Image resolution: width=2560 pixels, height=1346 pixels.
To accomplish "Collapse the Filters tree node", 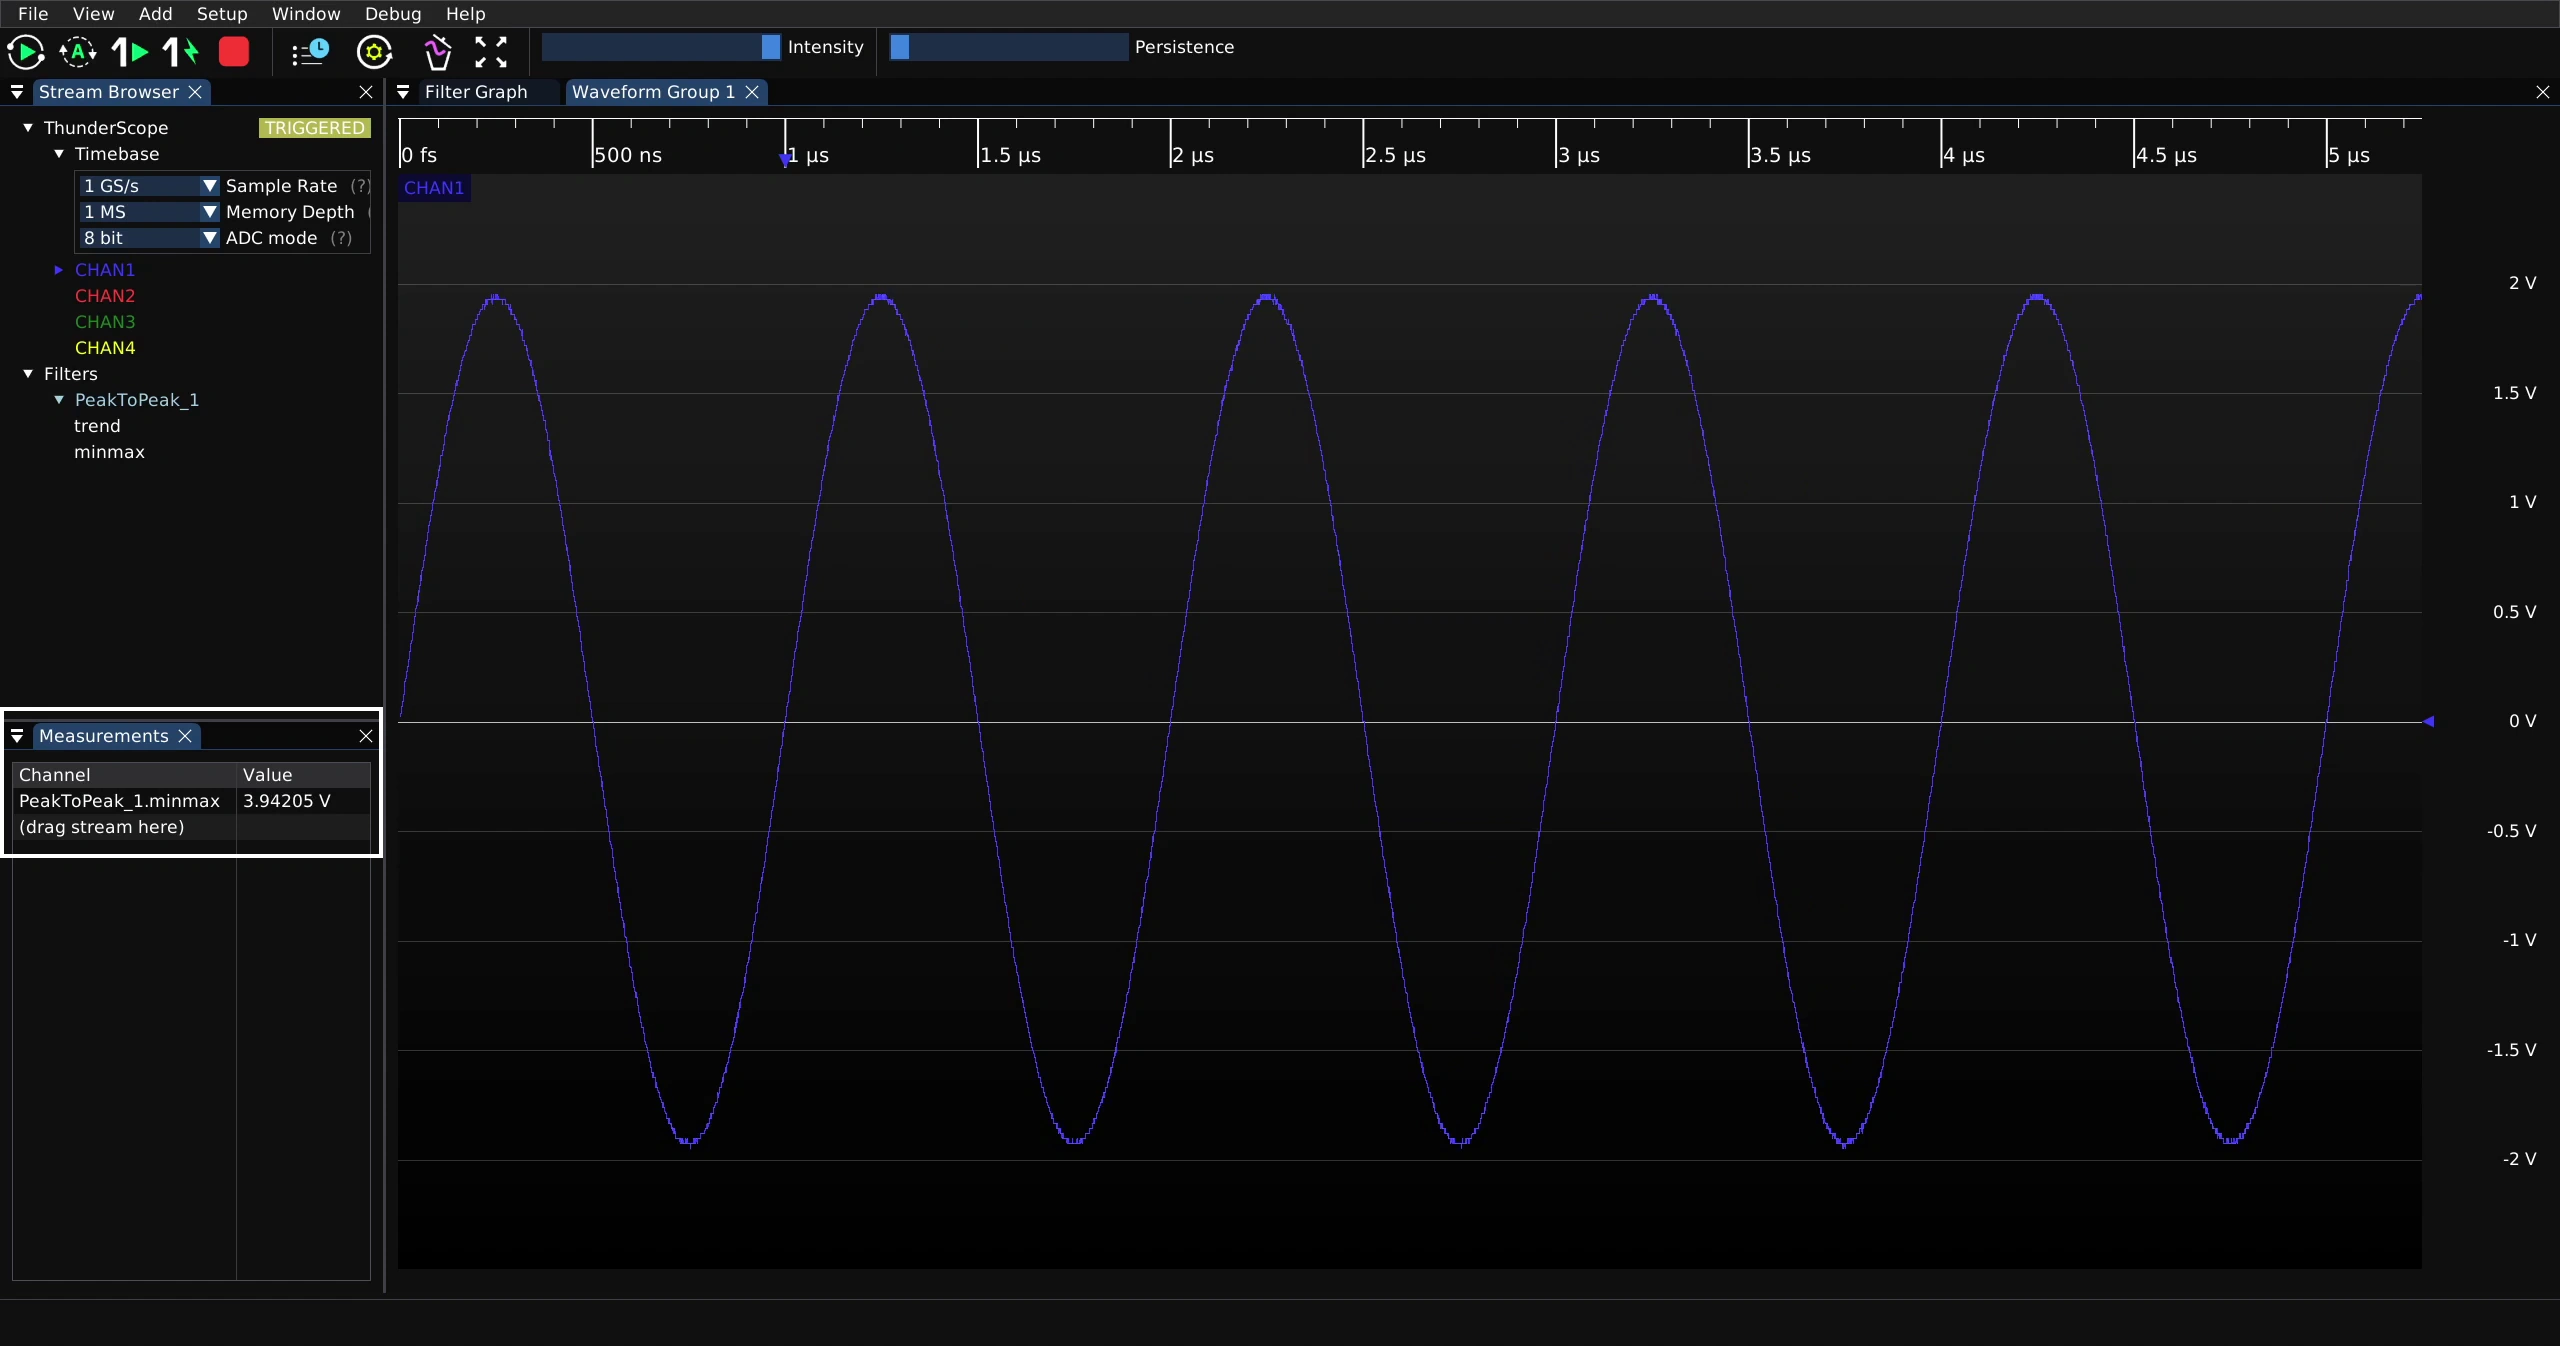I will tap(28, 374).
